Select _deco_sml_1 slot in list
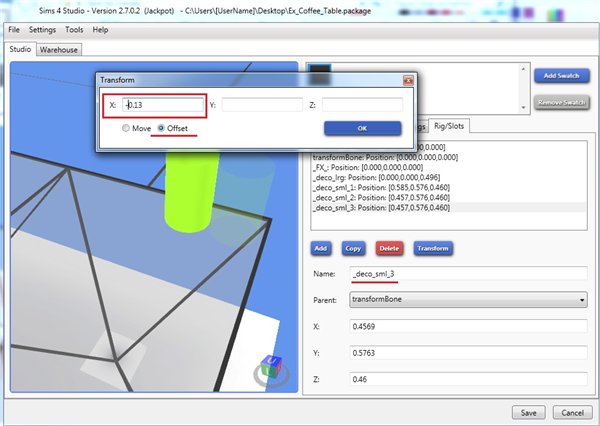Screen dimensions: 600x426 point(380,186)
